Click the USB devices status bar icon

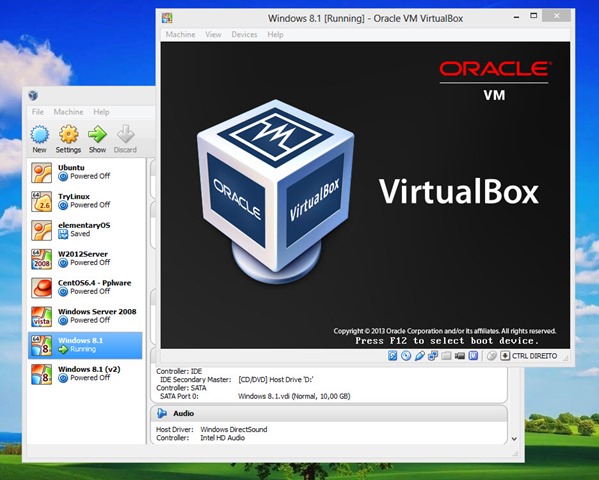click(419, 356)
